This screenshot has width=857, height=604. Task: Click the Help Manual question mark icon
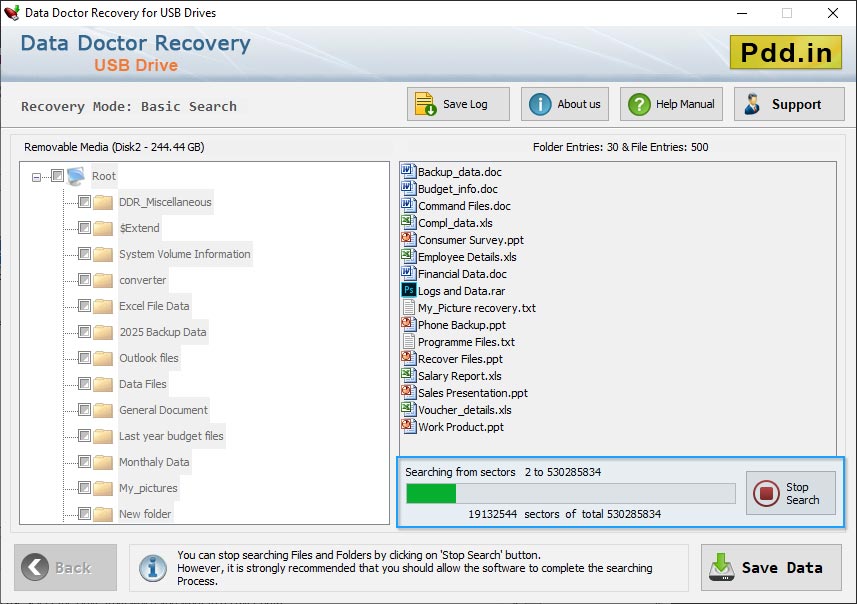(639, 104)
